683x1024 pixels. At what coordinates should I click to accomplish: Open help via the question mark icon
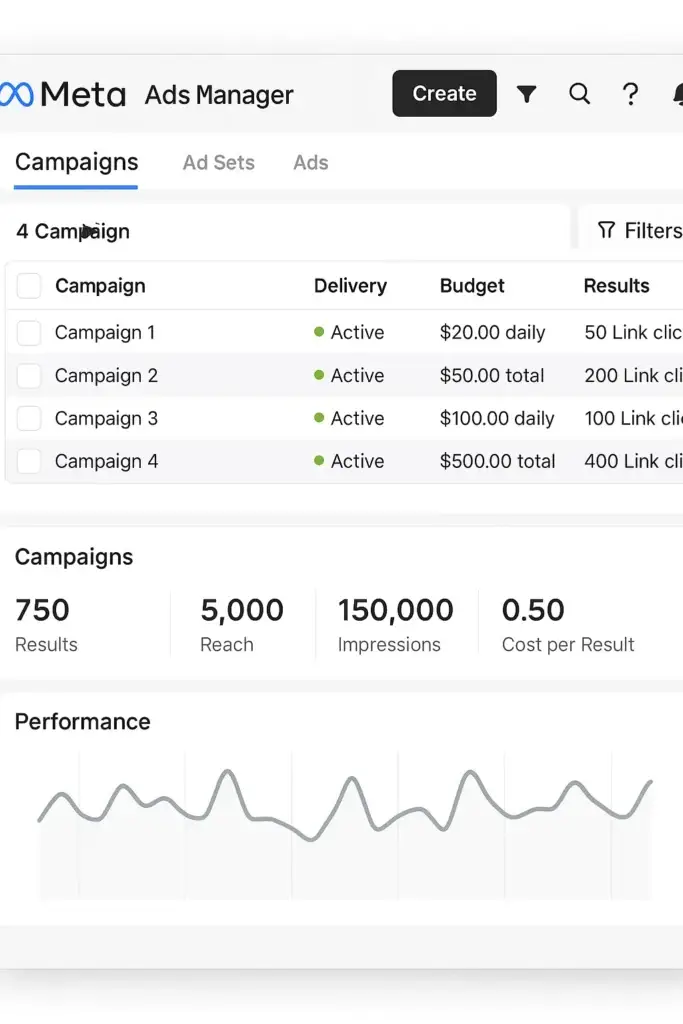(x=630, y=93)
